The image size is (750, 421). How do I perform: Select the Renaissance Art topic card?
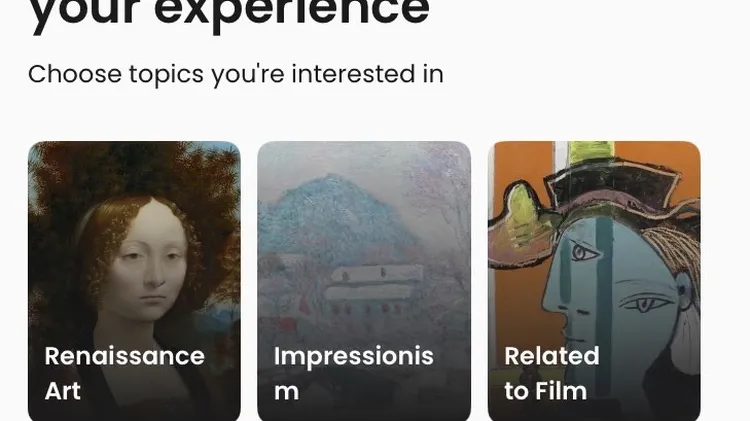tap(134, 281)
